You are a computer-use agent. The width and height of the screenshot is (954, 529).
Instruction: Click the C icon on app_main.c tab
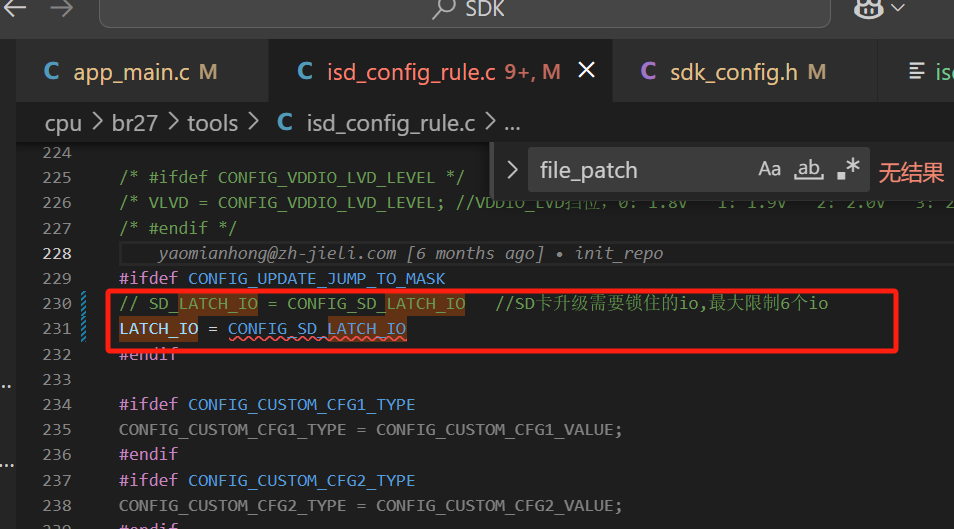click(52, 72)
